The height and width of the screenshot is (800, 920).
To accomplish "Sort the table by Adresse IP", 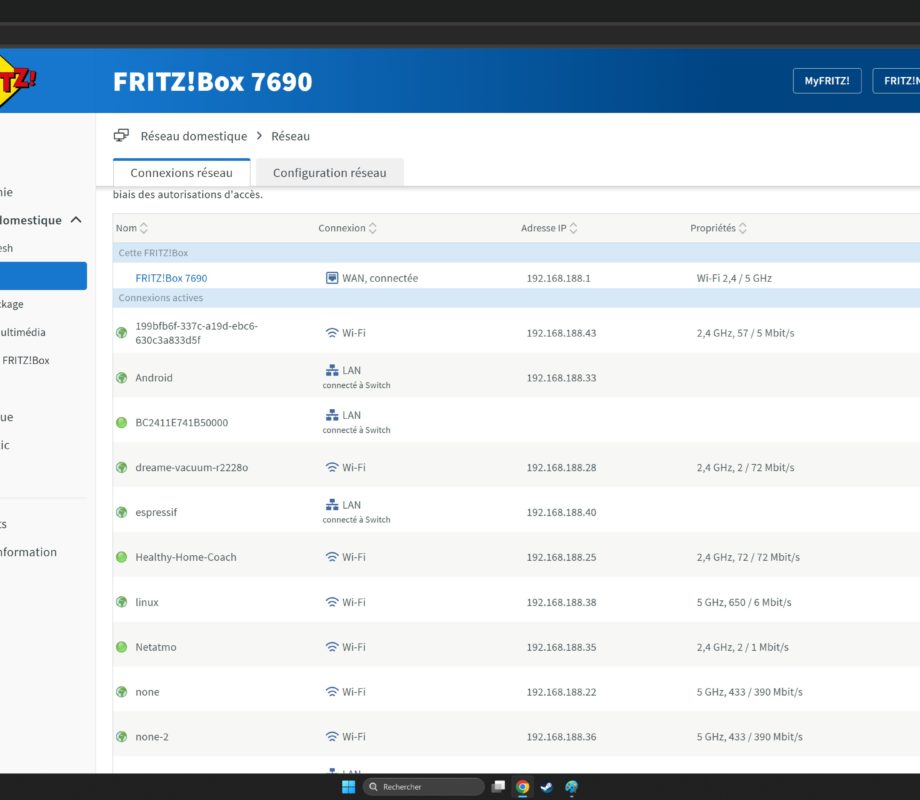I will 549,228.
